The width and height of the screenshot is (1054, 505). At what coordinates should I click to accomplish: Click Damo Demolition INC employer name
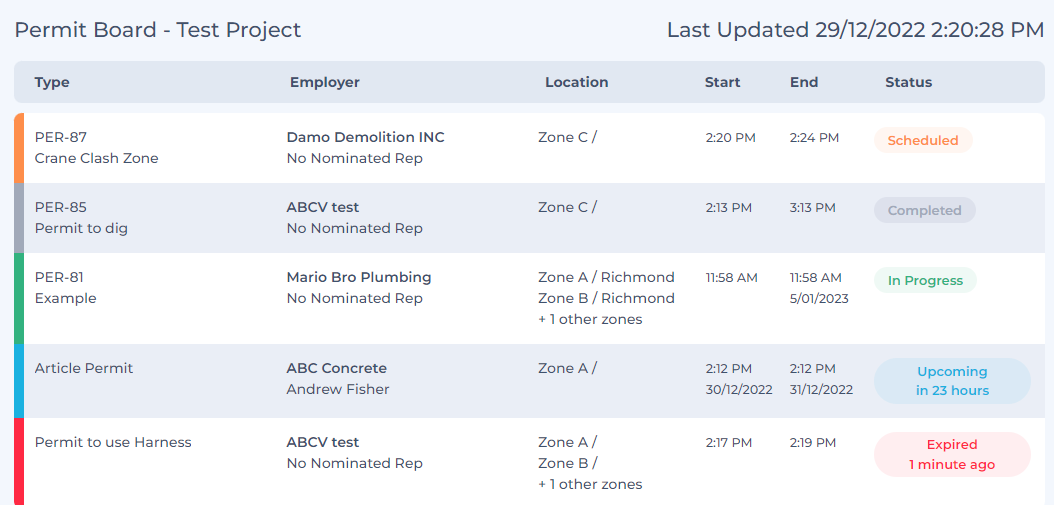coord(366,137)
